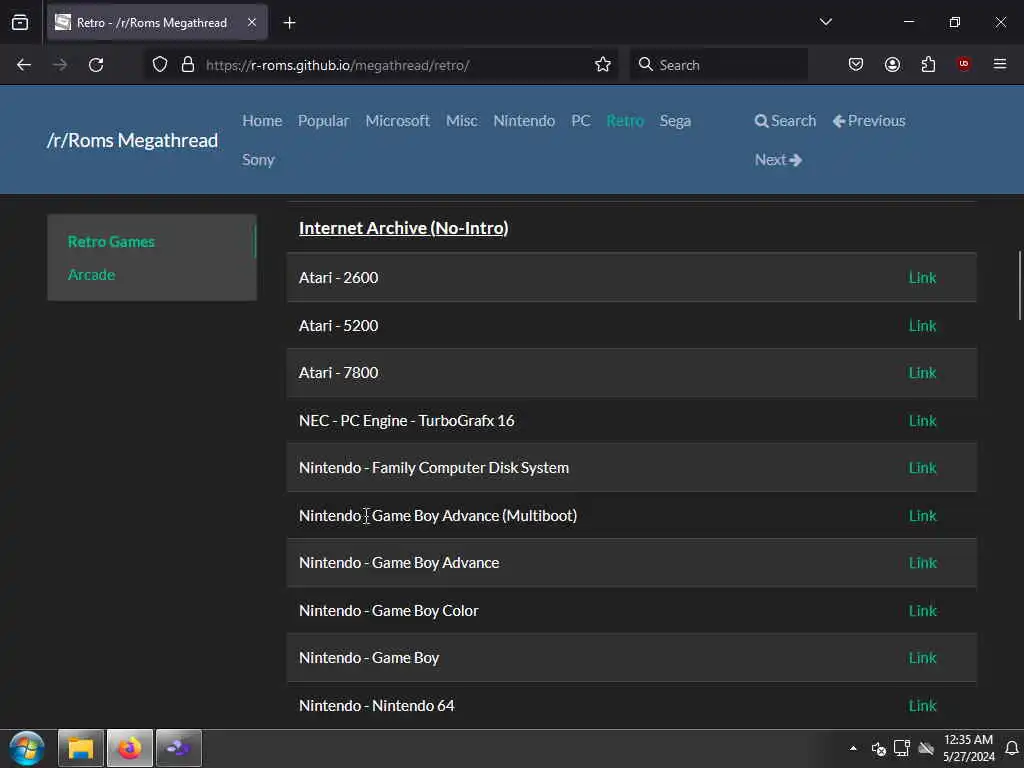Jump to Arcade in the sidebar

pos(91,275)
